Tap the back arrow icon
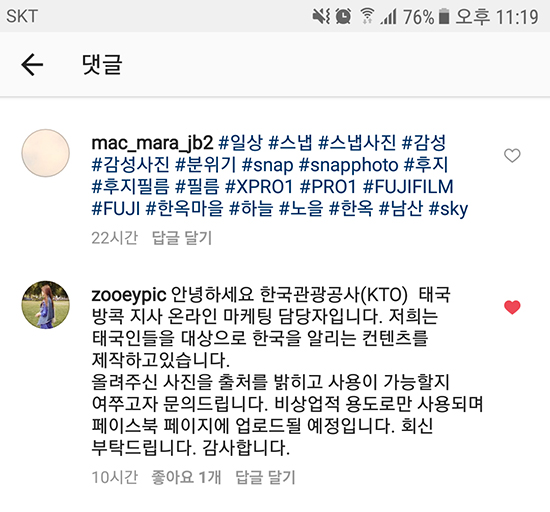The width and height of the screenshot is (550, 512). tap(32, 65)
